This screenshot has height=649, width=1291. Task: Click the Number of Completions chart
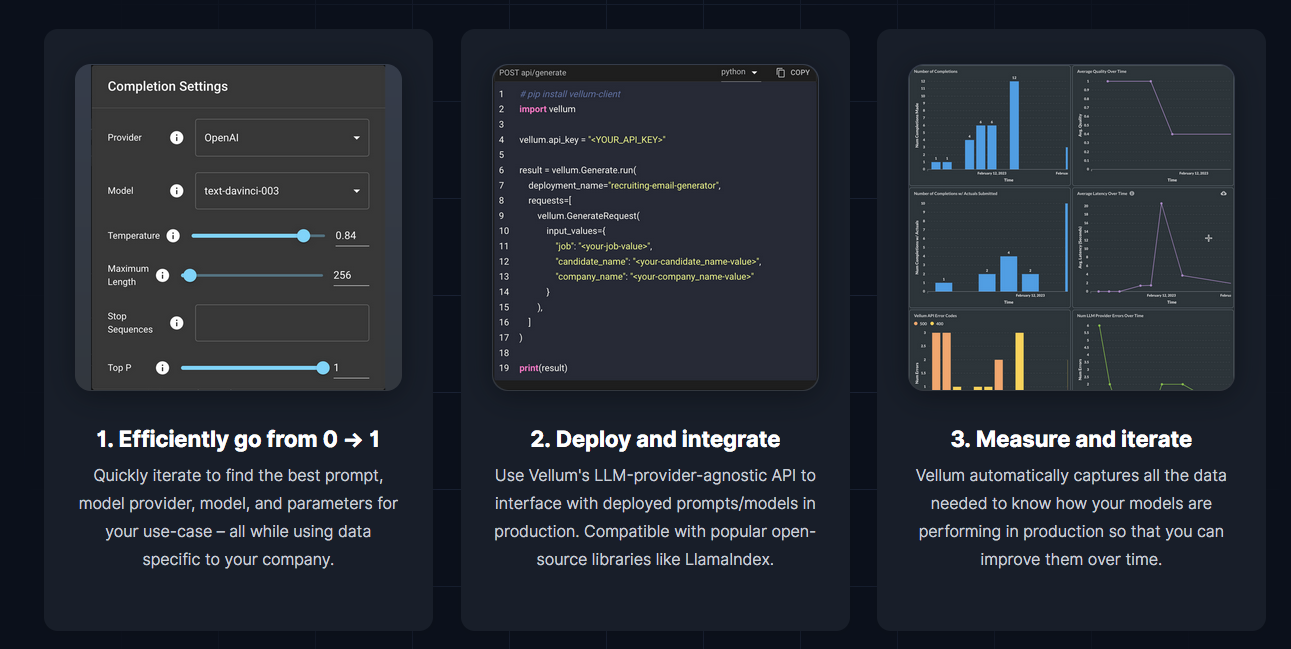coord(990,125)
